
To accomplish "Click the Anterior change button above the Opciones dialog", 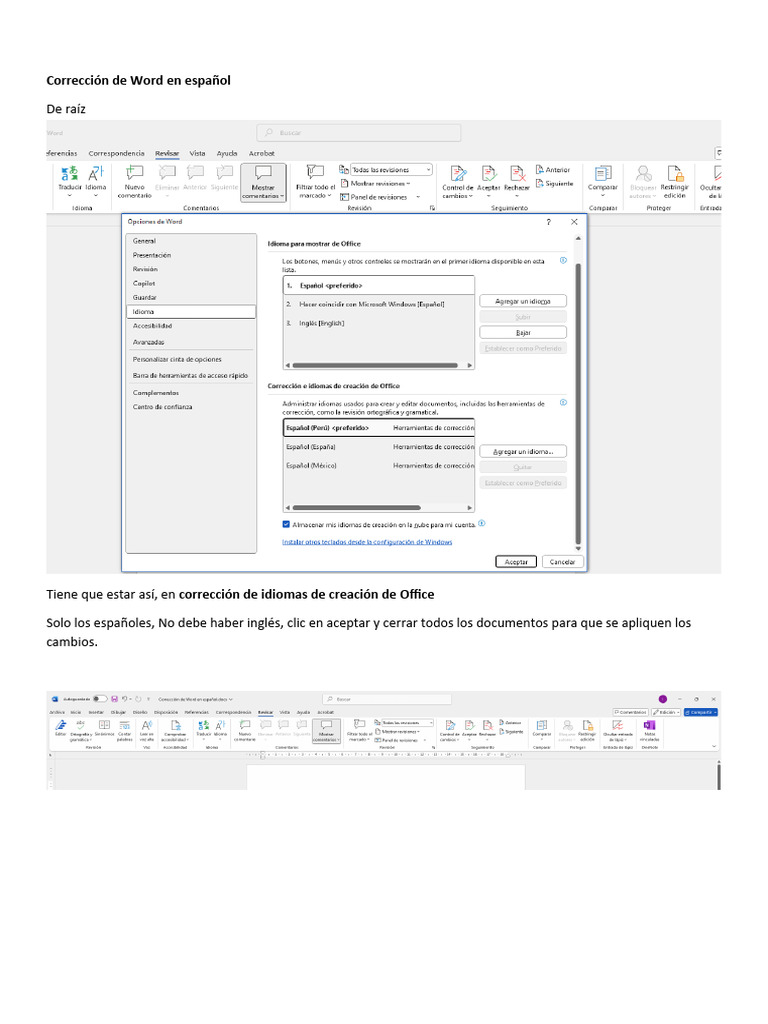I will click(553, 170).
